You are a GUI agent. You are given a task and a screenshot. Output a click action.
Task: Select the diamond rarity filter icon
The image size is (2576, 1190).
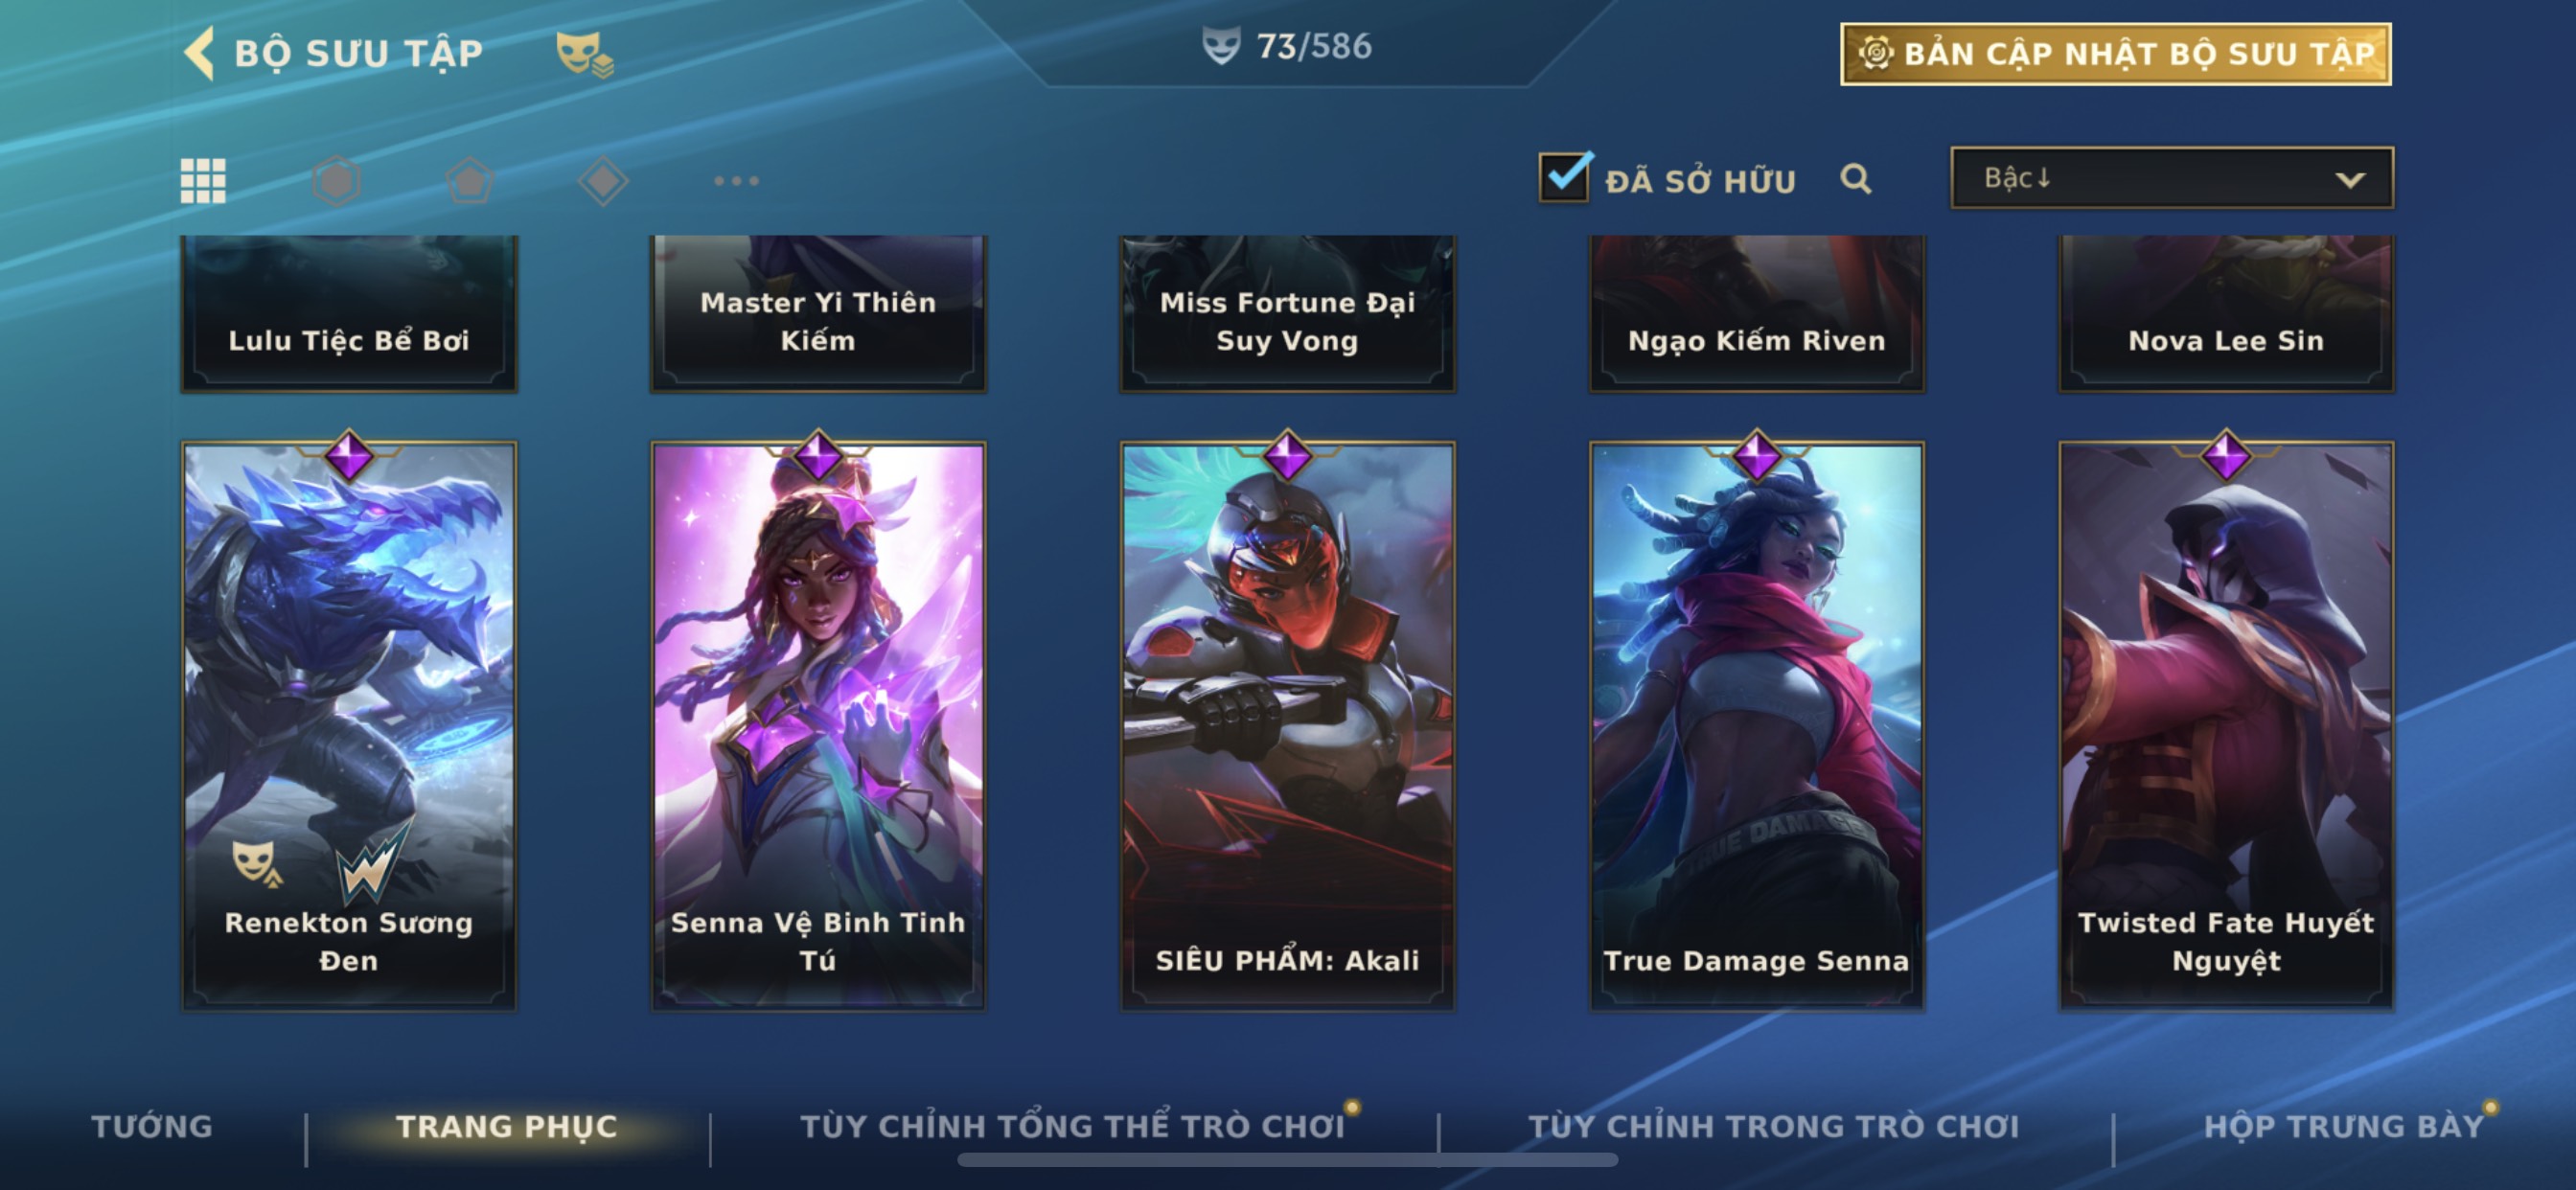(x=603, y=181)
